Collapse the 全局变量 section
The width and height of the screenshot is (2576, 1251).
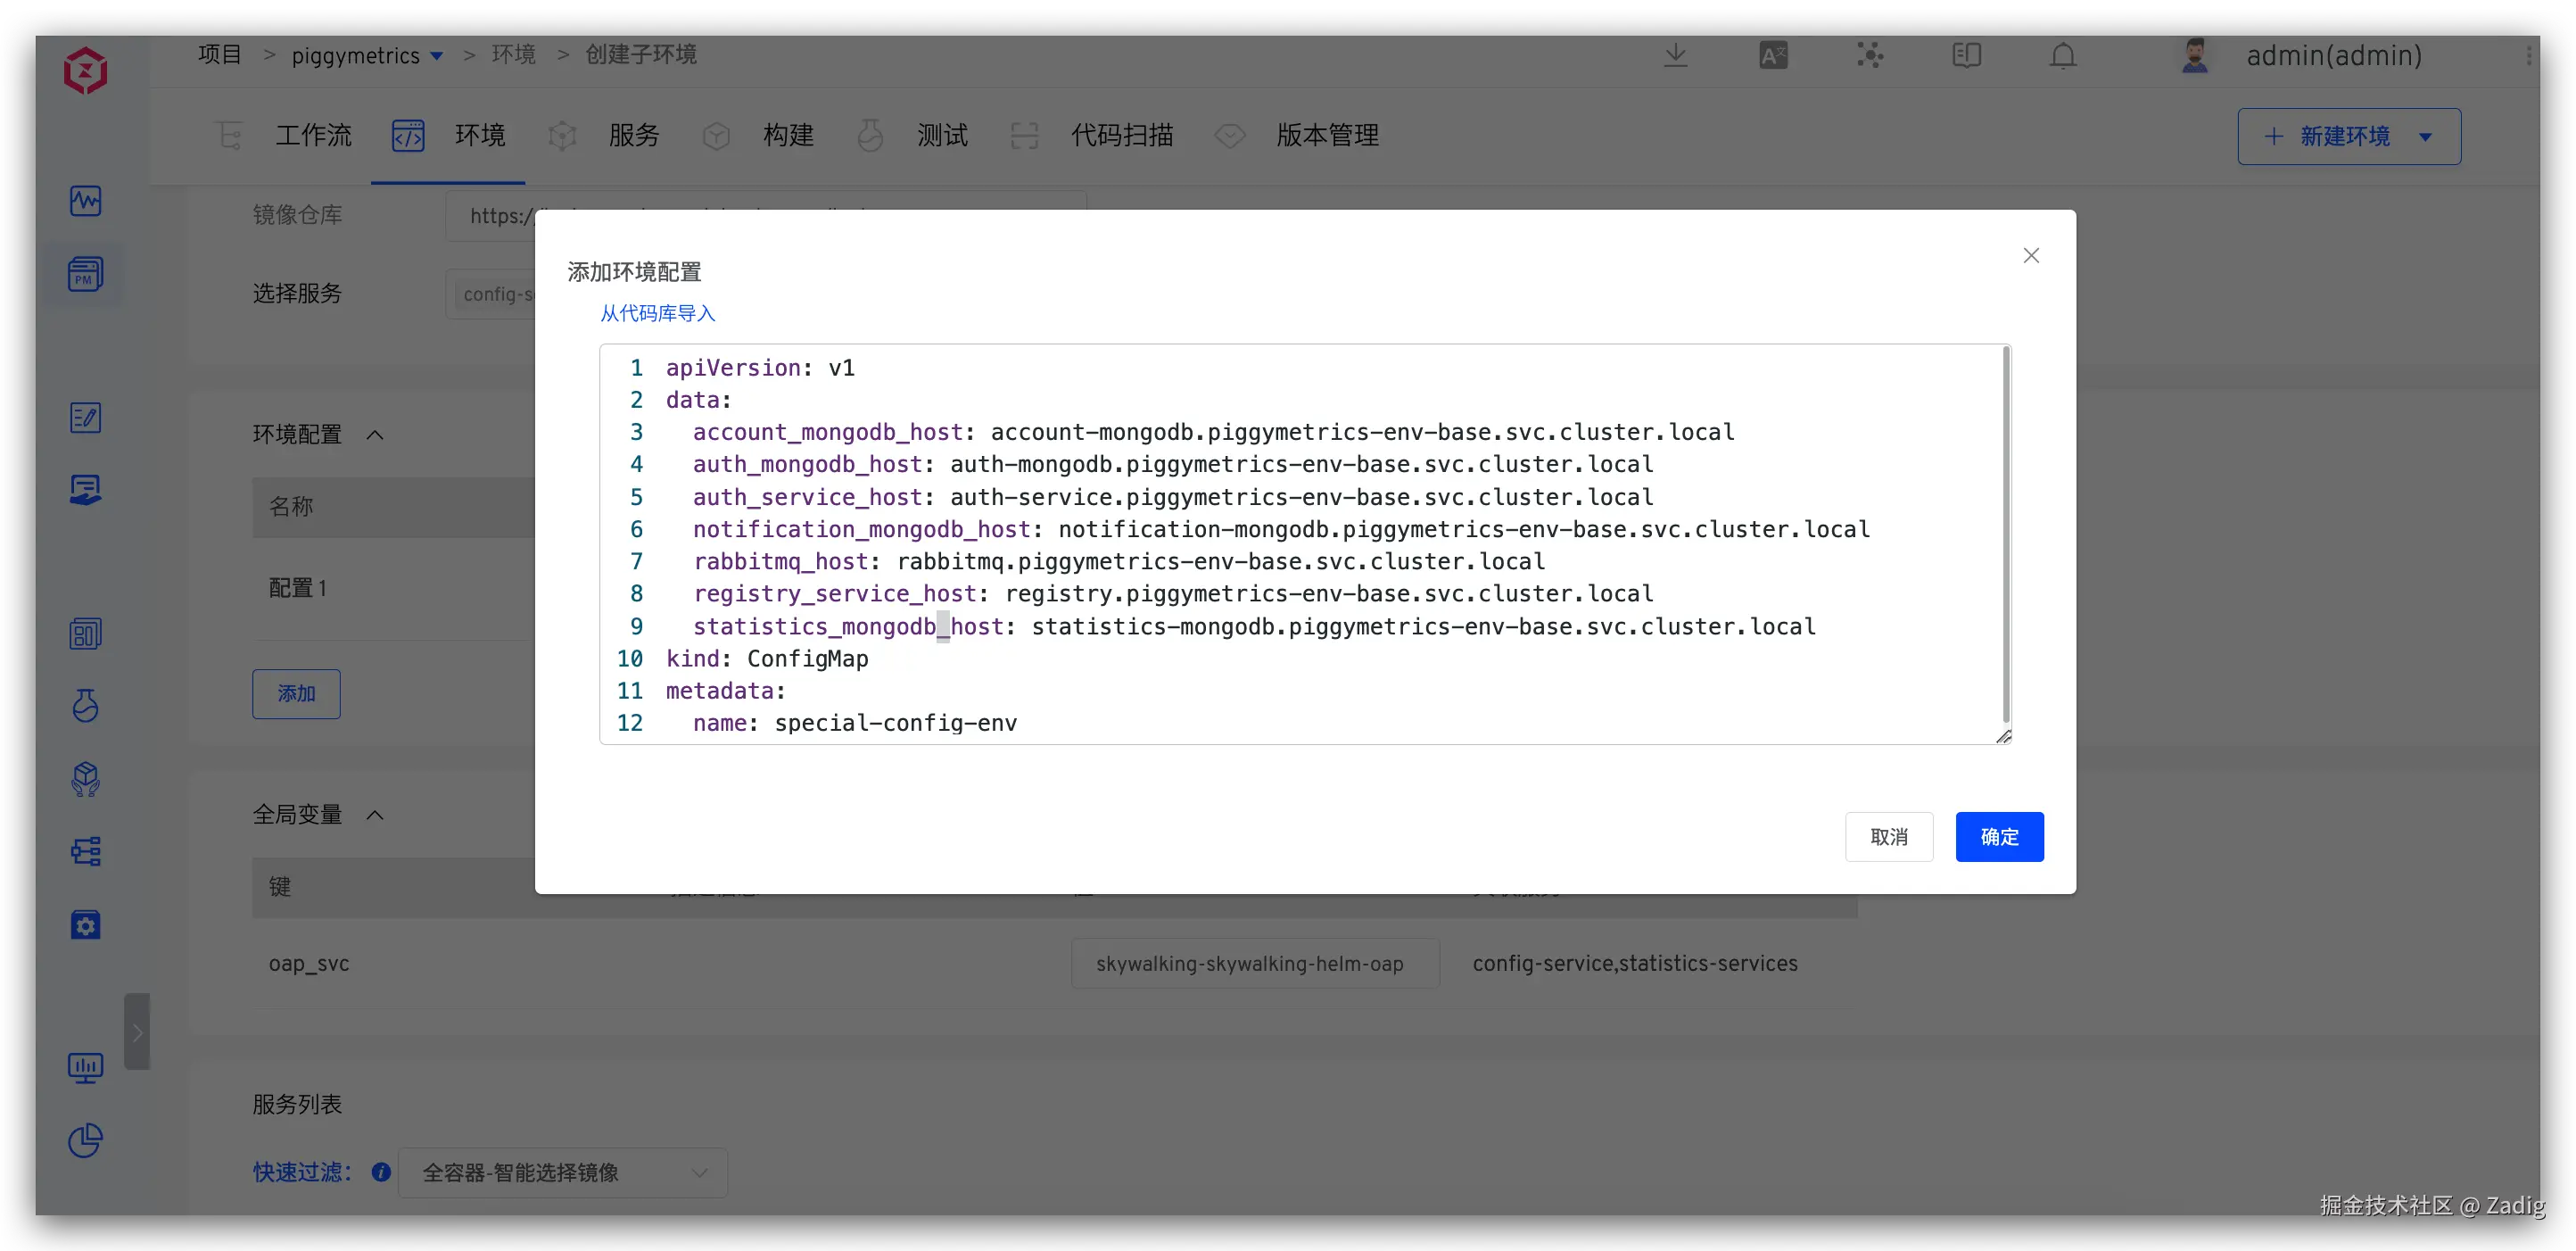pyautogui.click(x=375, y=815)
